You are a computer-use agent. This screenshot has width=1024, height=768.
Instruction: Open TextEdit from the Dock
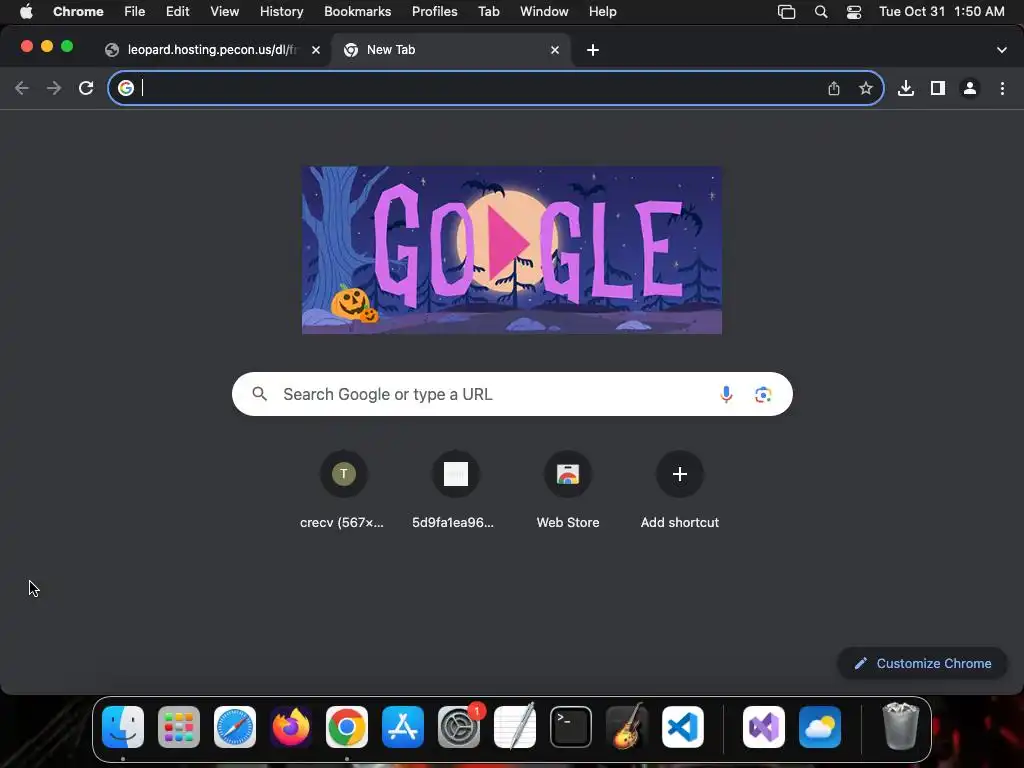pos(515,727)
